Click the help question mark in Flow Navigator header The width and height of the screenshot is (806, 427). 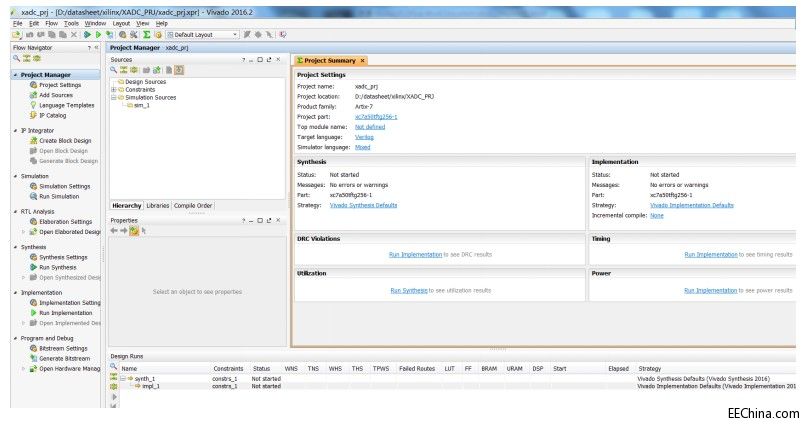tap(89, 48)
